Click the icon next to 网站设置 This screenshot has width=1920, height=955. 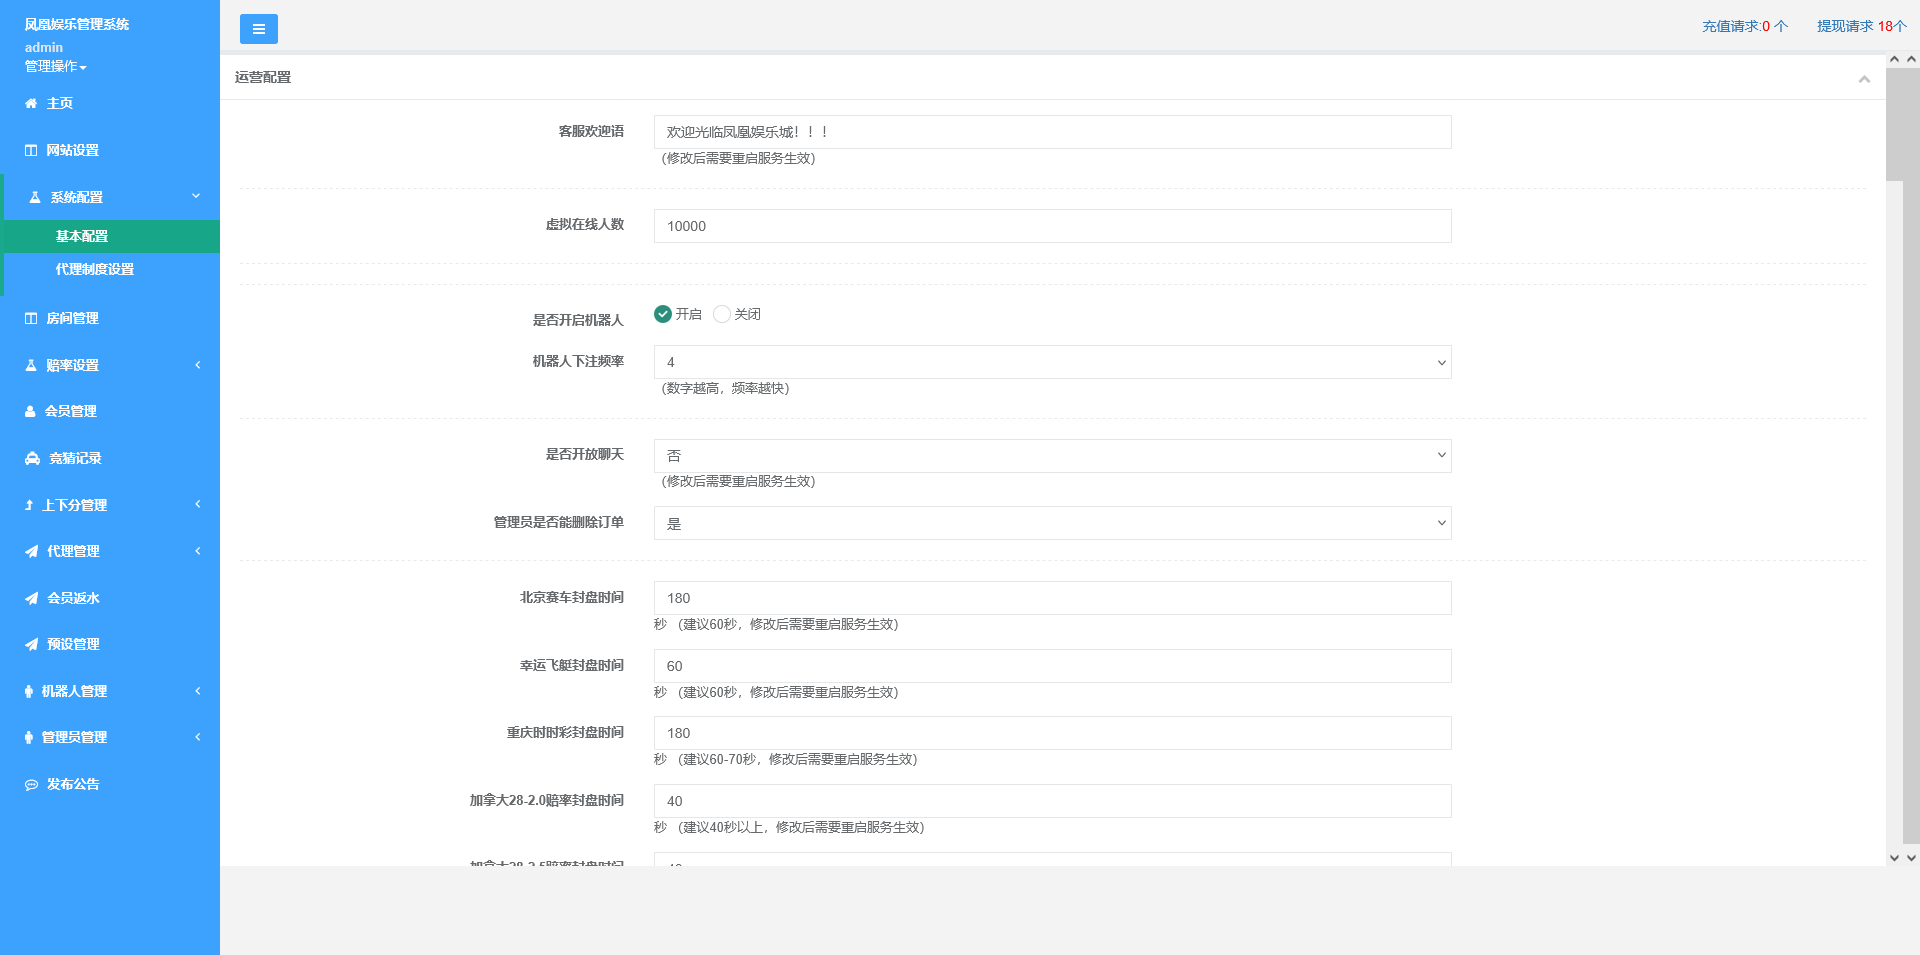31,150
